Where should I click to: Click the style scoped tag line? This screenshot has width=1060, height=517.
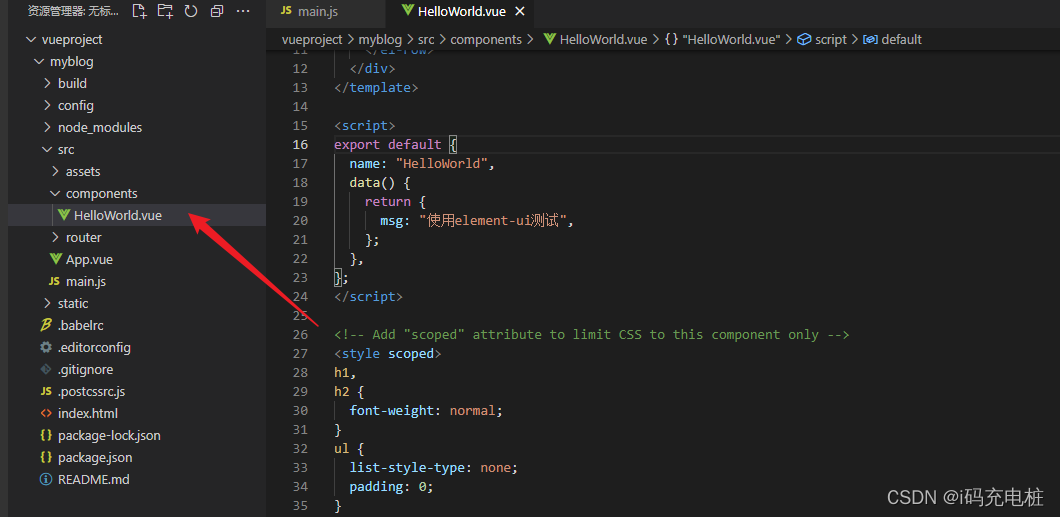[388, 353]
